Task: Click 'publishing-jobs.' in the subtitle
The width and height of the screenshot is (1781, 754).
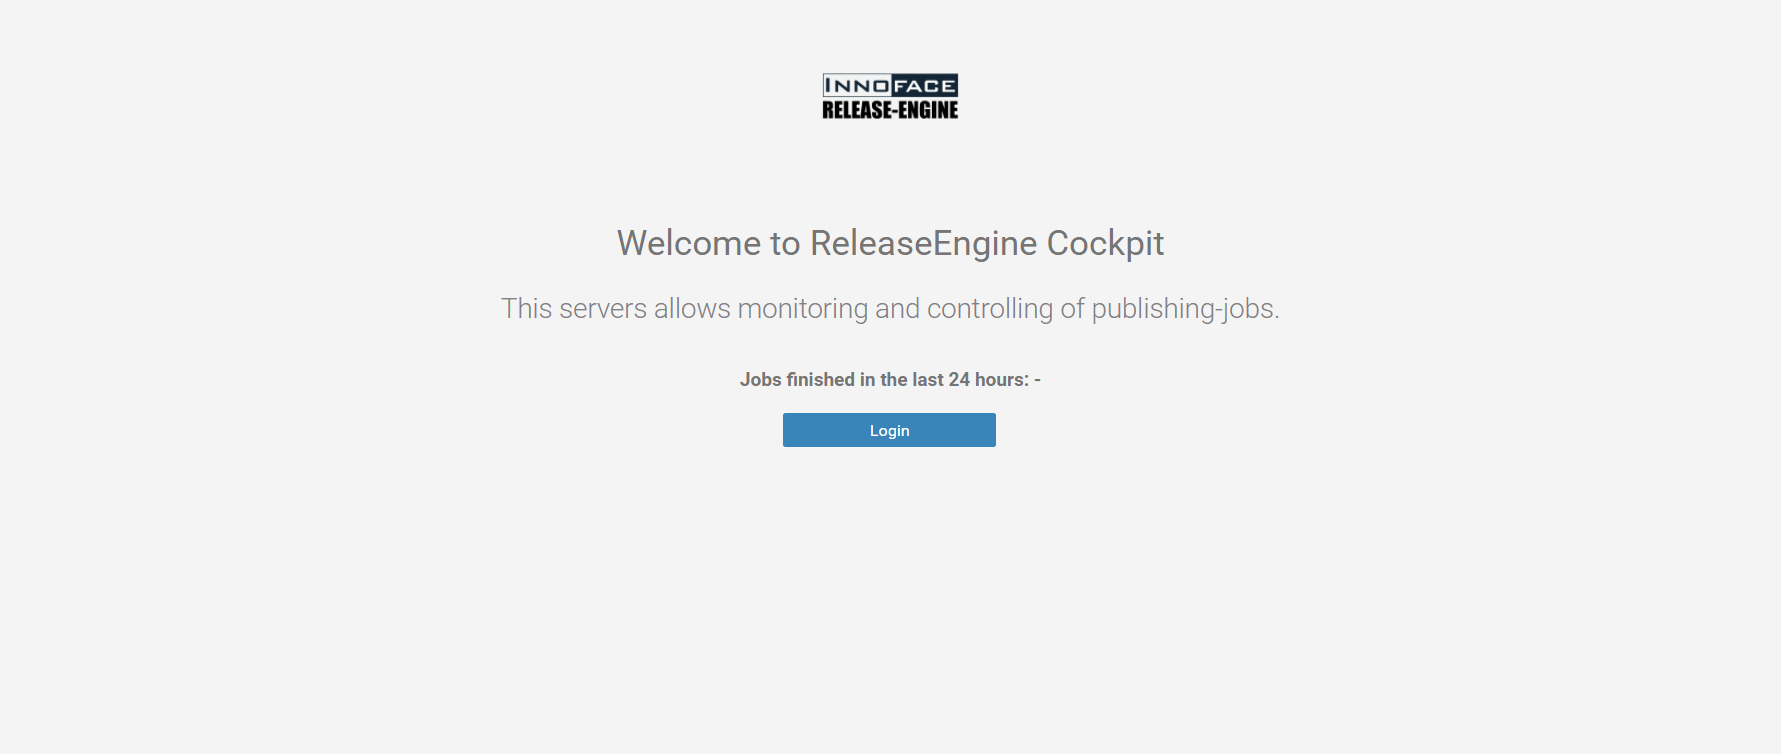Action: click(1185, 308)
